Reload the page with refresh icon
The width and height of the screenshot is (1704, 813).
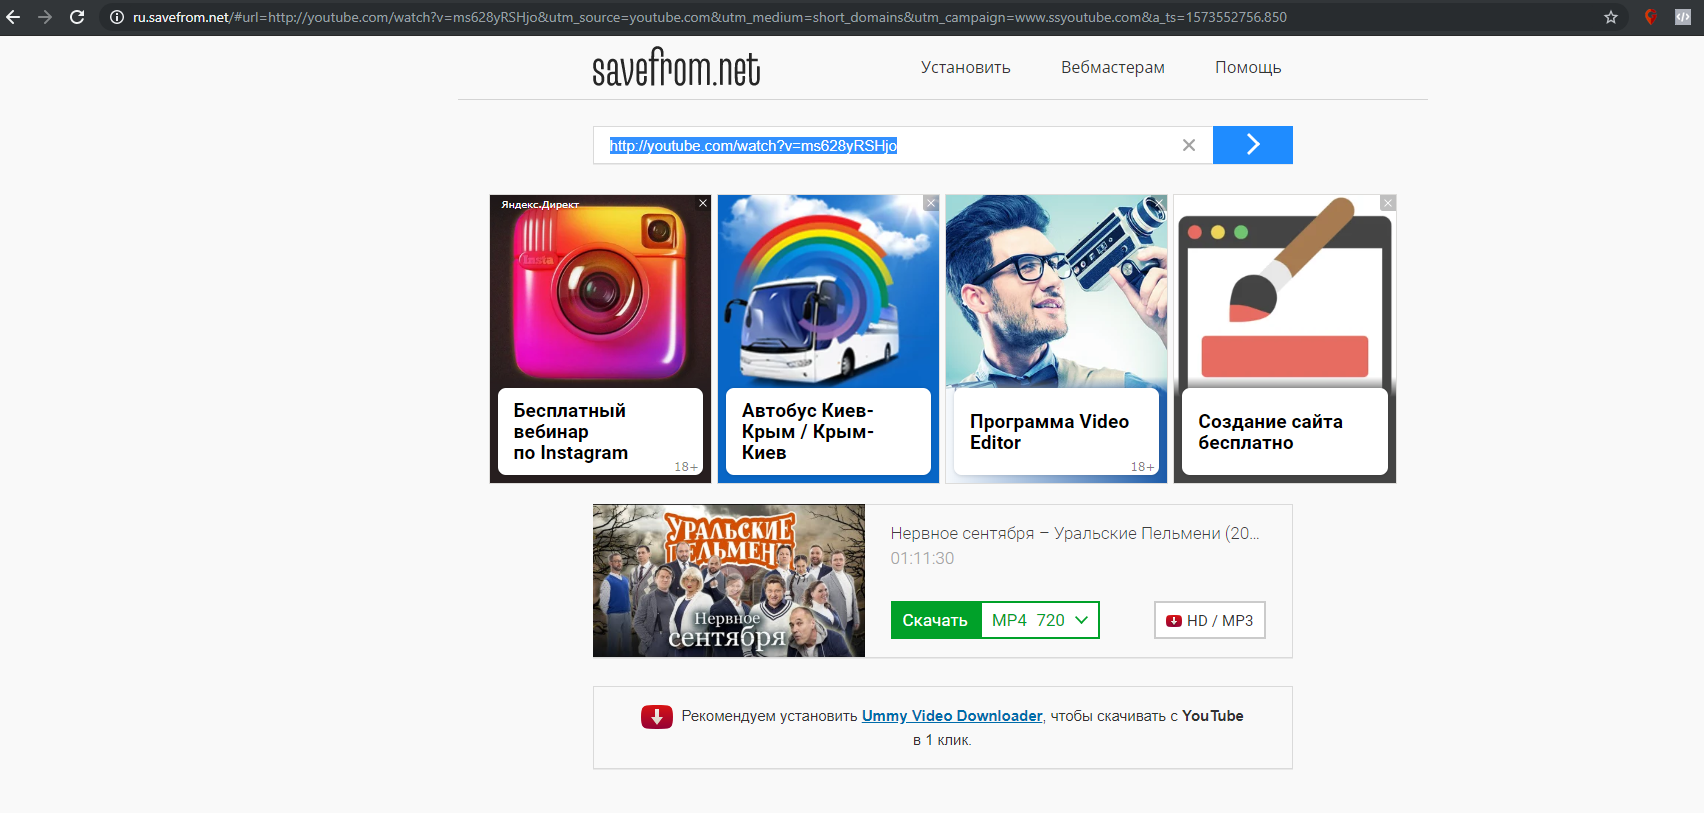click(77, 17)
